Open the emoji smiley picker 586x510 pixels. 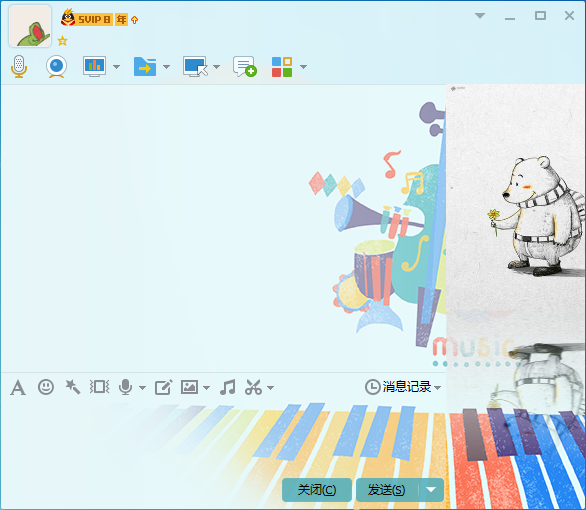pos(46,387)
